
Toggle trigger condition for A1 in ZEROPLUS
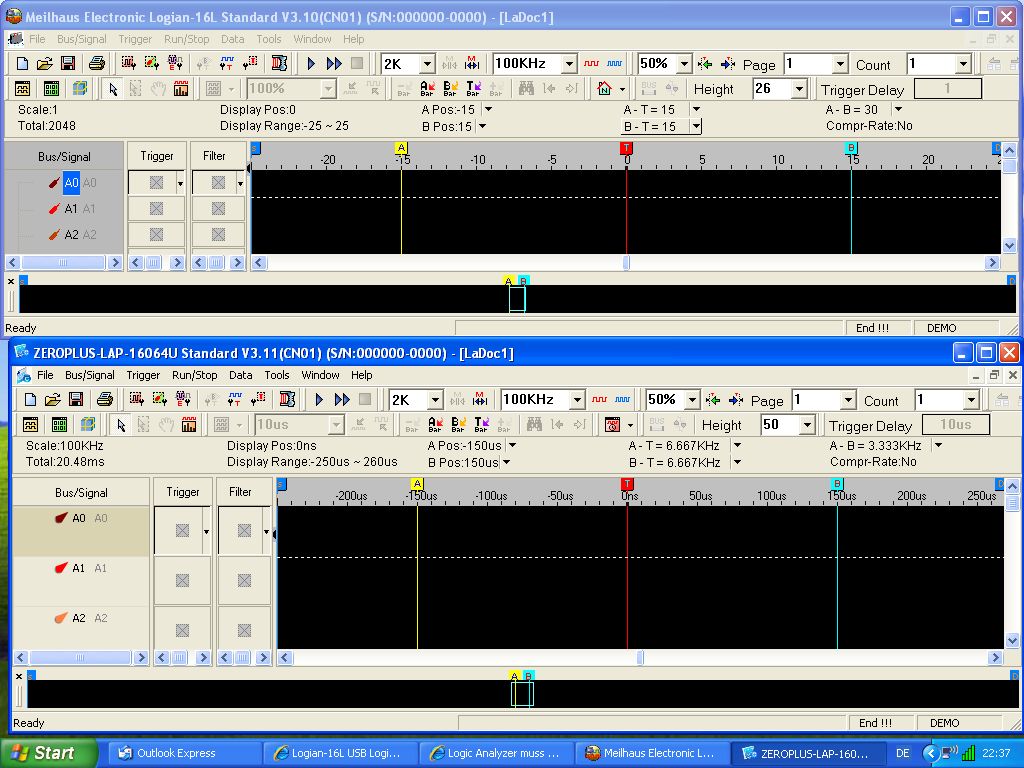coord(182,580)
